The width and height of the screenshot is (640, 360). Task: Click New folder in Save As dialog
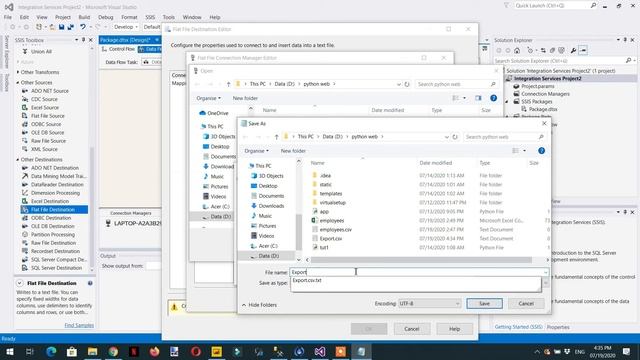tap(293, 151)
